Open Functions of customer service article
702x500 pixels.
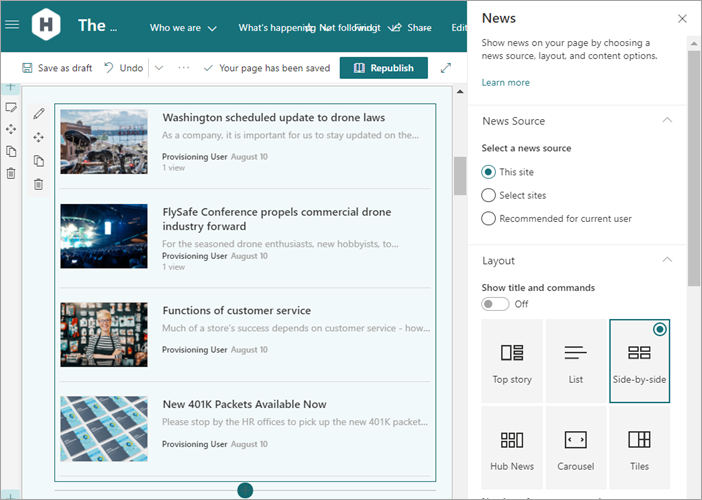(x=236, y=311)
